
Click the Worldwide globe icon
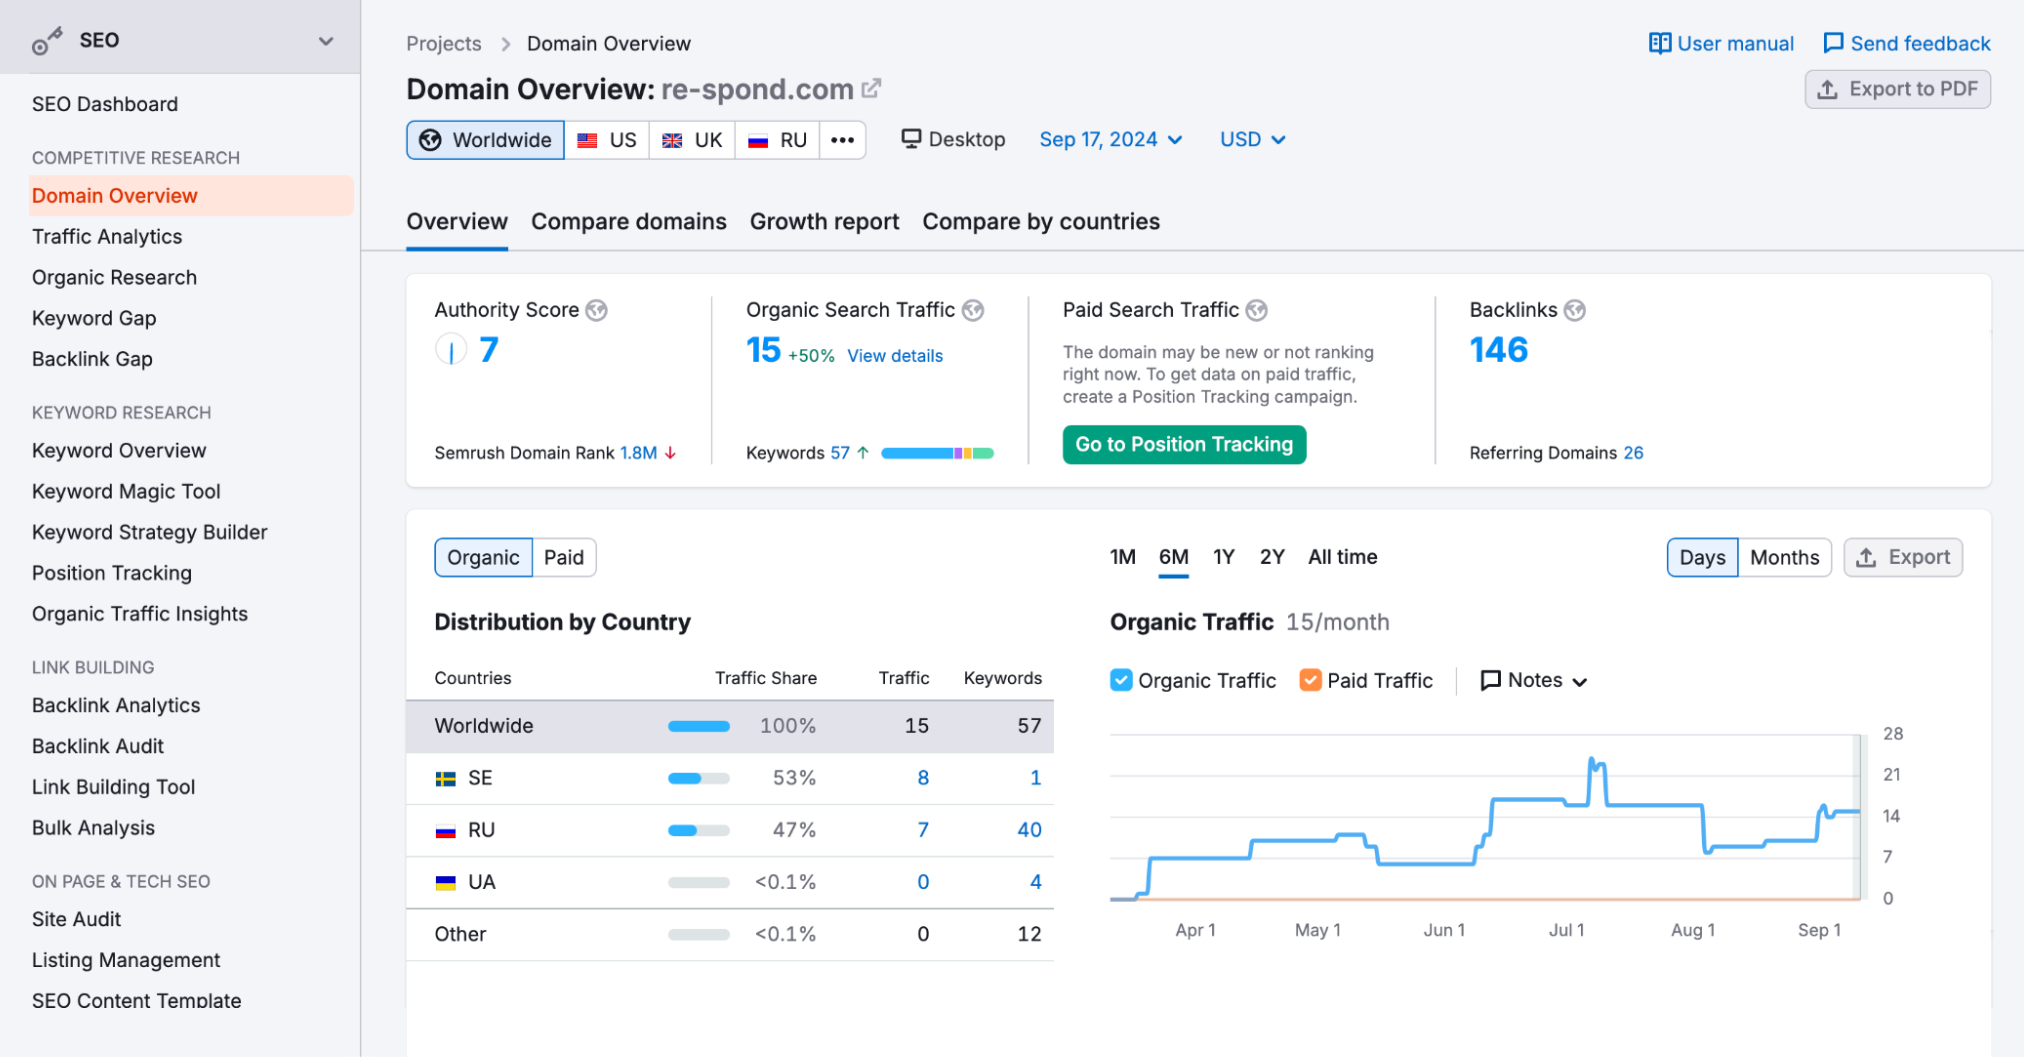point(430,140)
